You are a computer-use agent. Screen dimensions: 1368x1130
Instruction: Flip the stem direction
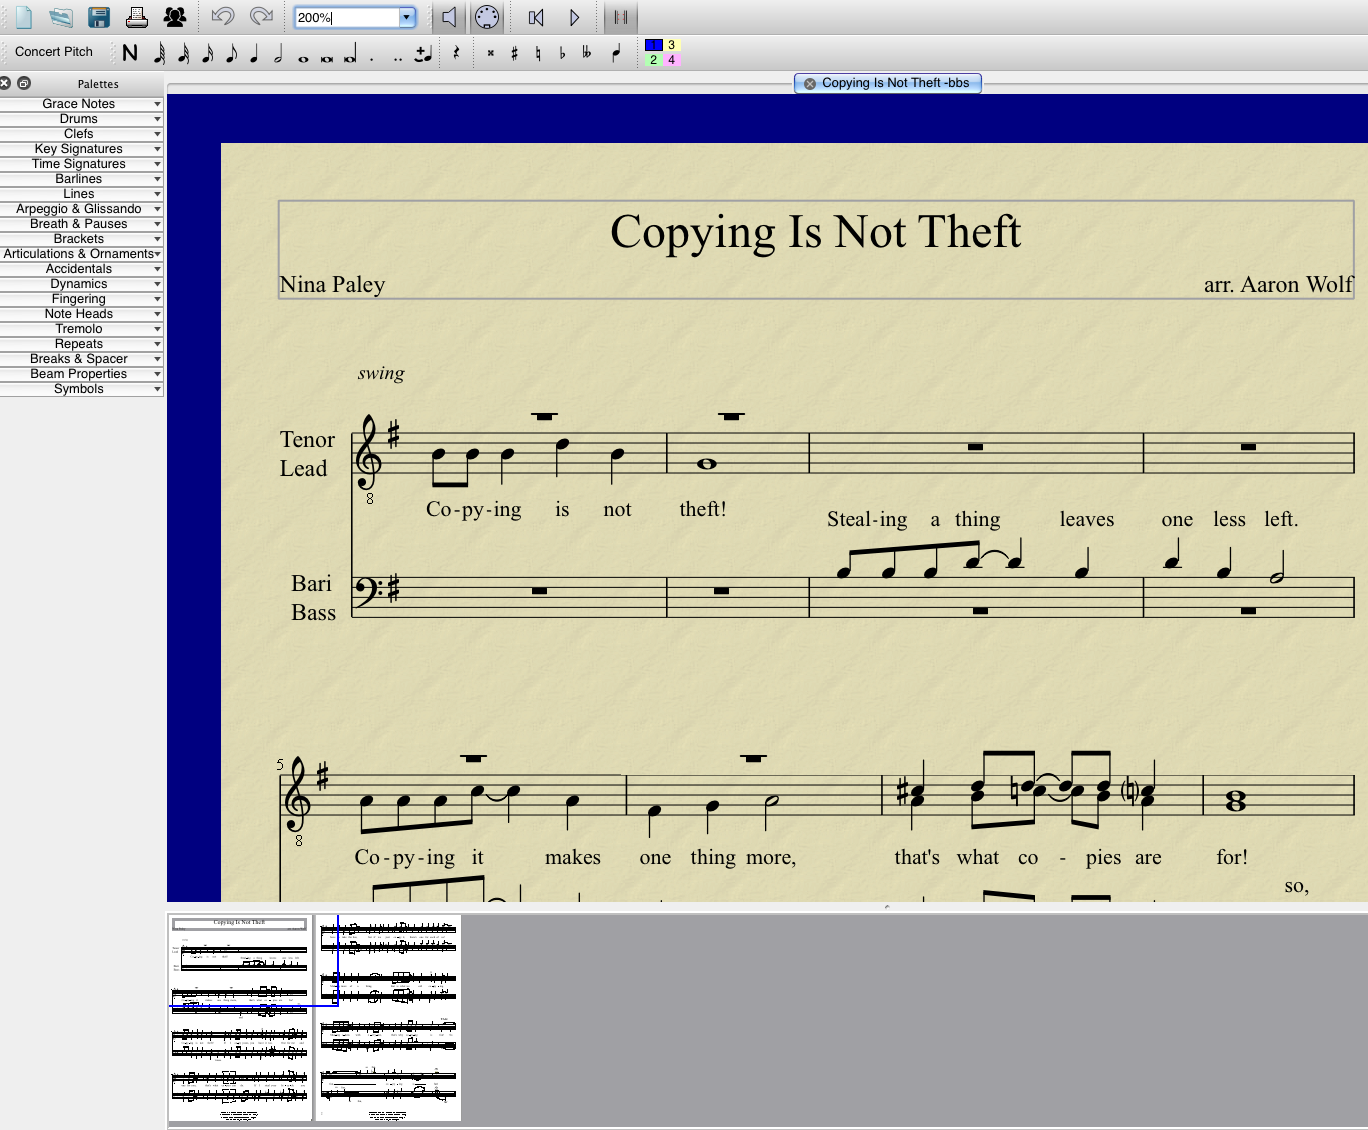(x=616, y=53)
